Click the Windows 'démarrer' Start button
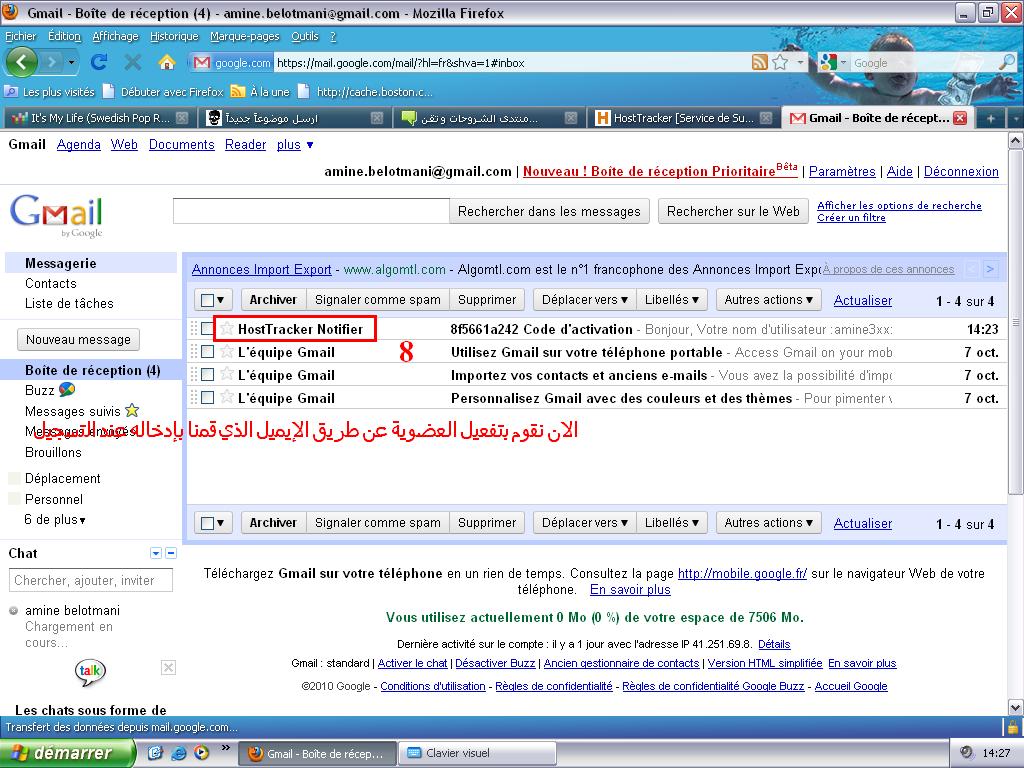Image resolution: width=1024 pixels, height=768 pixels. (x=67, y=753)
